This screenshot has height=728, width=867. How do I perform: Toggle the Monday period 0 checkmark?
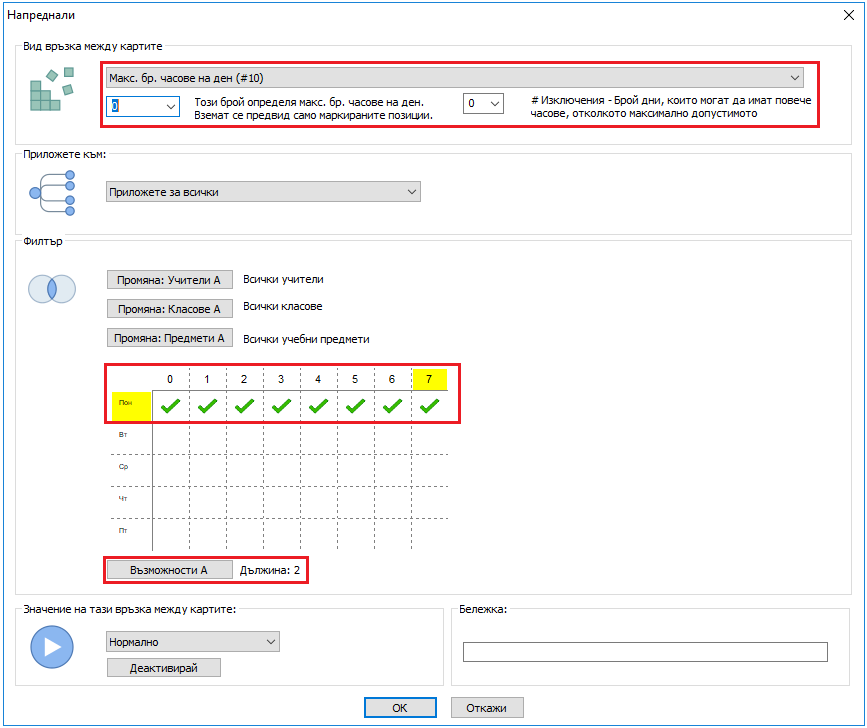click(x=171, y=406)
